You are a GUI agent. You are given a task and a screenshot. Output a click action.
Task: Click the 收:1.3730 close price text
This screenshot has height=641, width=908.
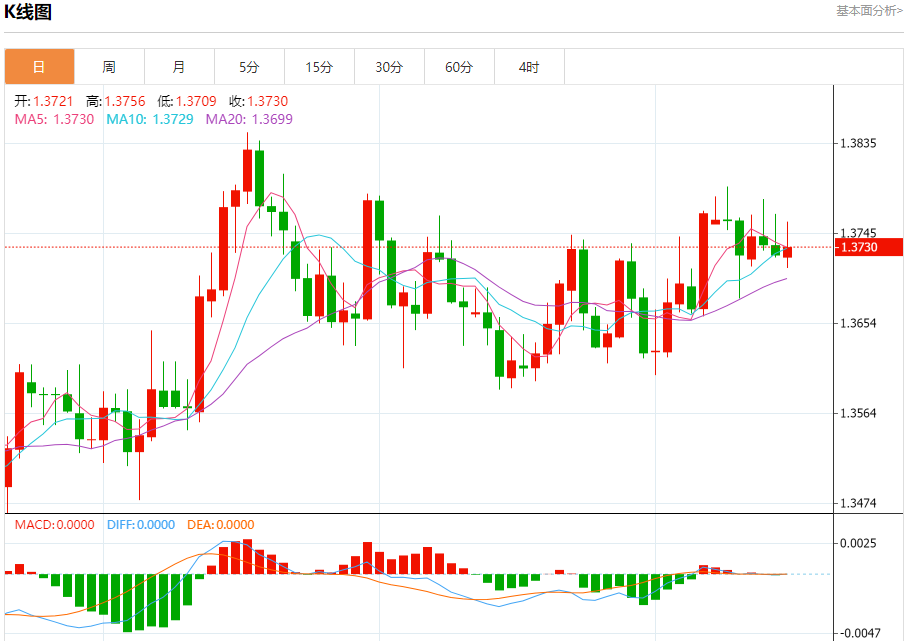tap(259, 101)
